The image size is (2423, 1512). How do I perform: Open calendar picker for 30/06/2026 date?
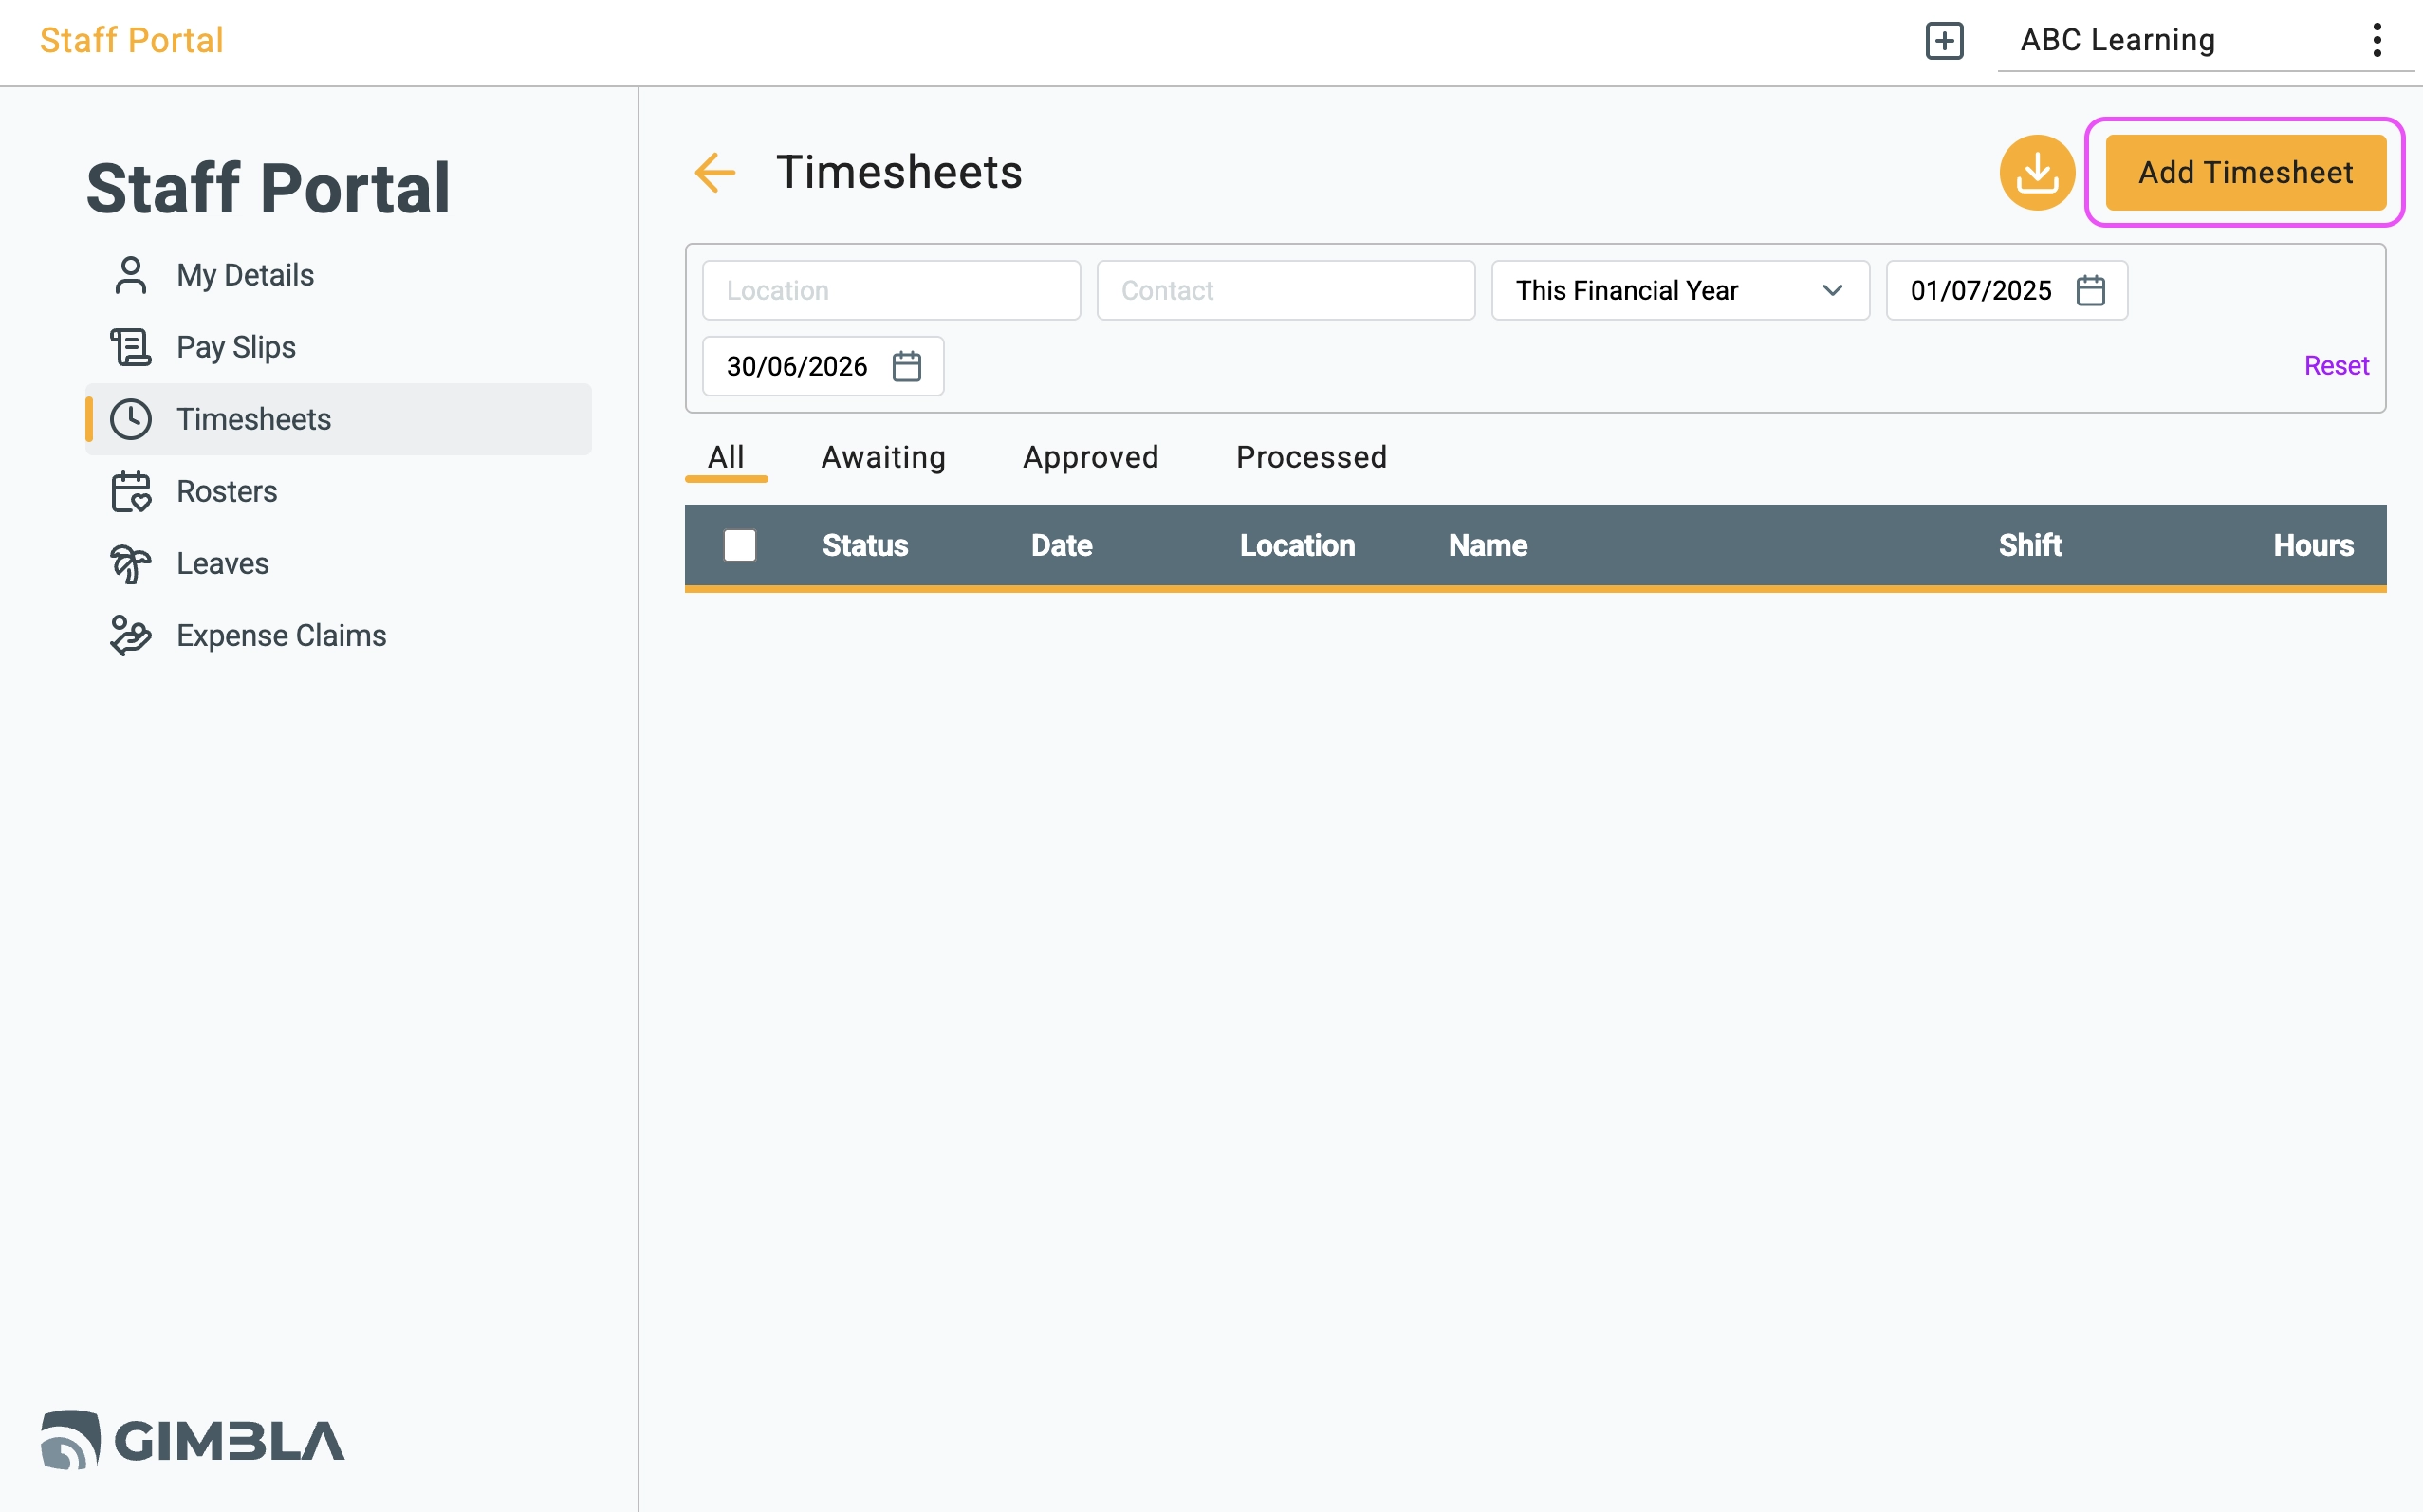pos(907,367)
